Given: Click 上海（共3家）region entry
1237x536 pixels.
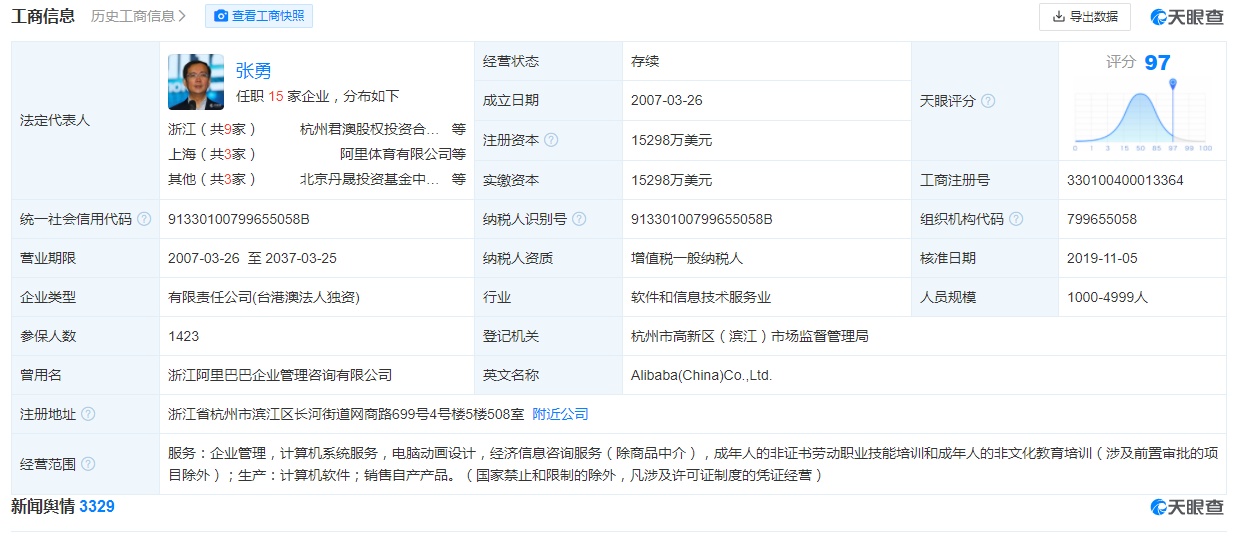Looking at the screenshot, I should click(x=213, y=154).
